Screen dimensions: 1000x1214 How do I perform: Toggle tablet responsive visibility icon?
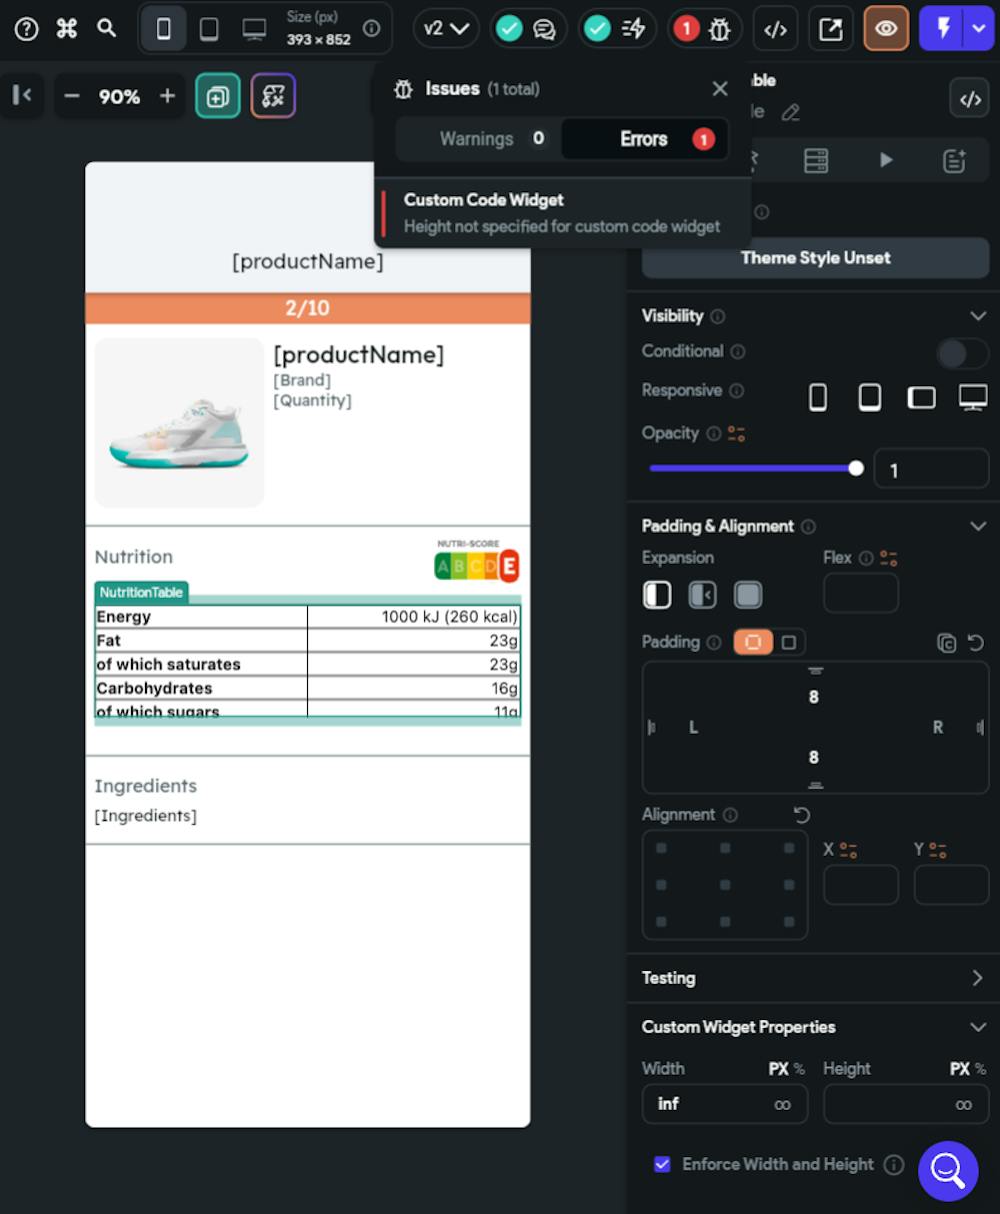click(869, 396)
